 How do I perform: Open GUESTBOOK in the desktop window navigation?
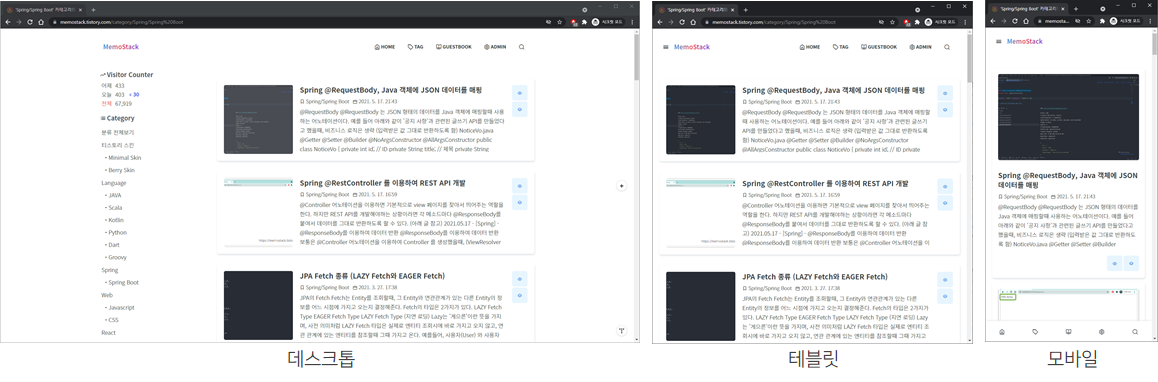pyautogui.click(x=453, y=47)
